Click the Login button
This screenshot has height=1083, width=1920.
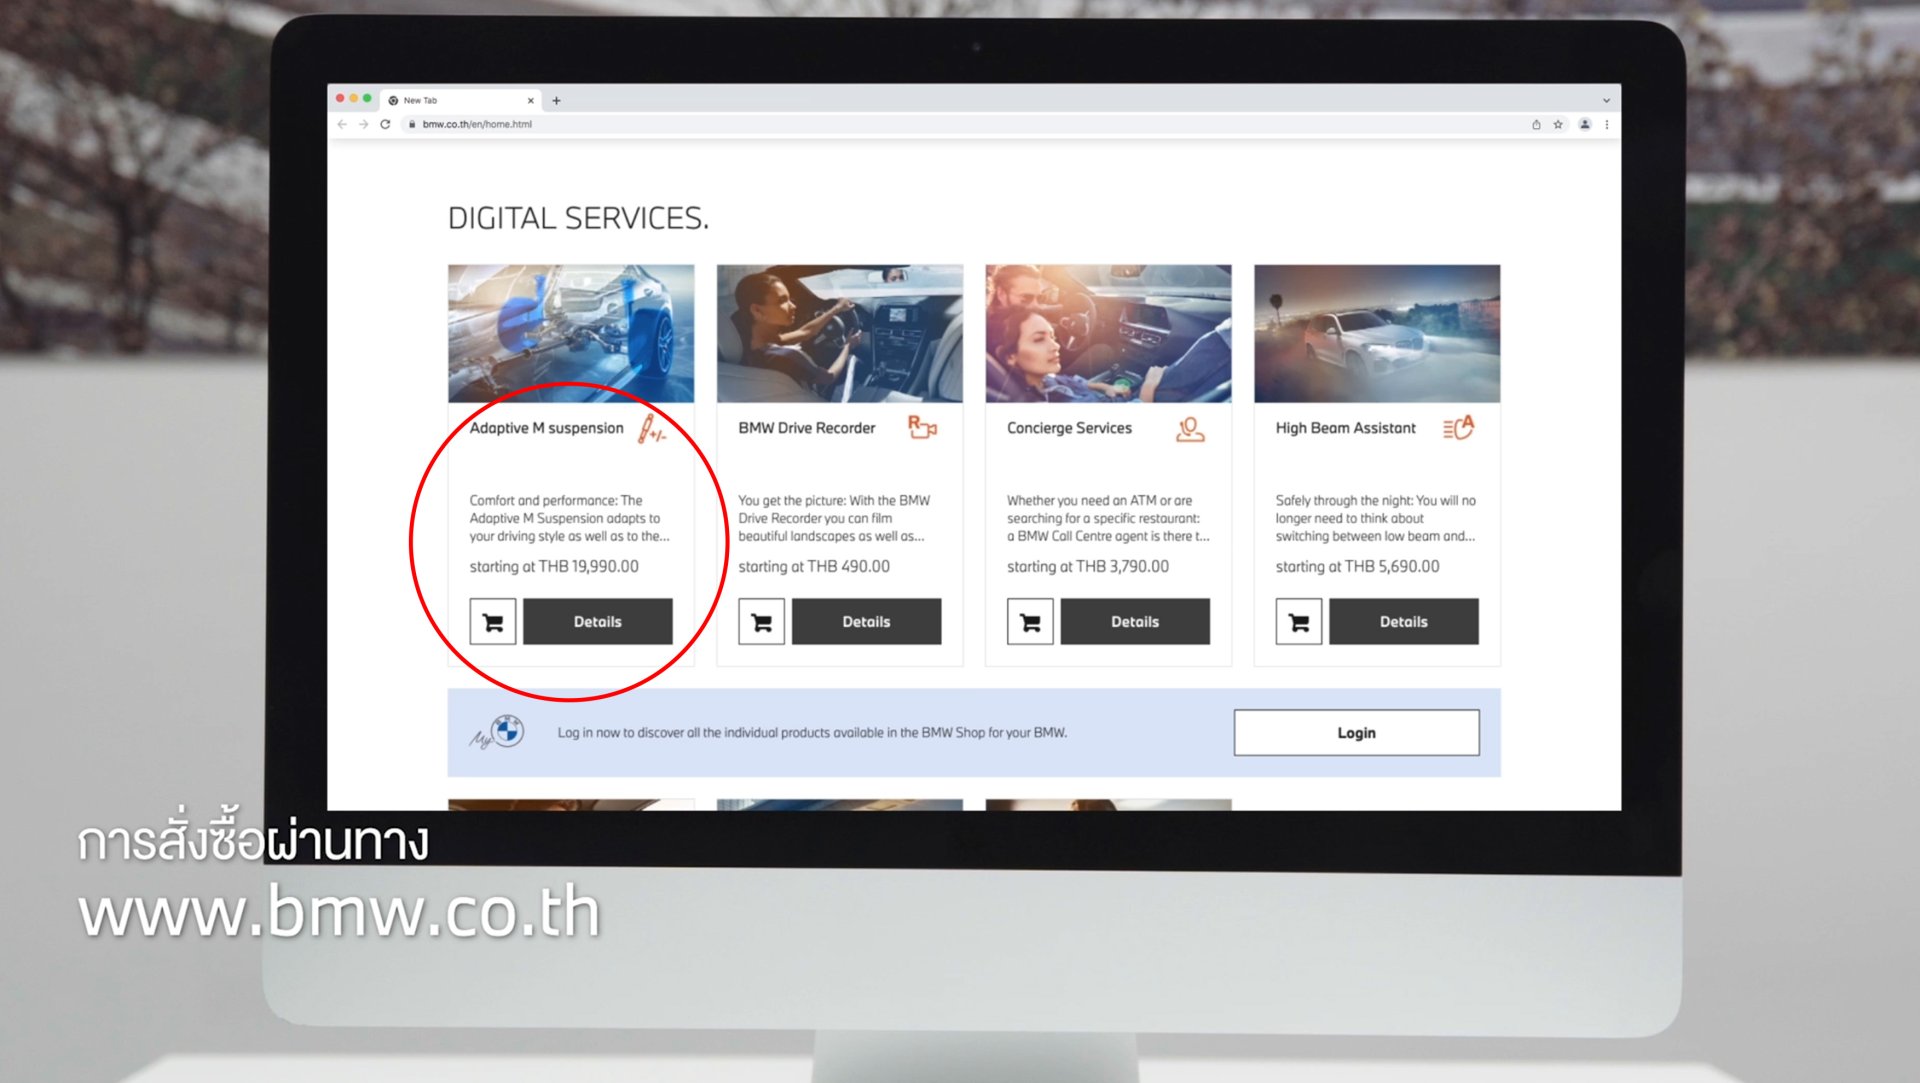(x=1356, y=733)
